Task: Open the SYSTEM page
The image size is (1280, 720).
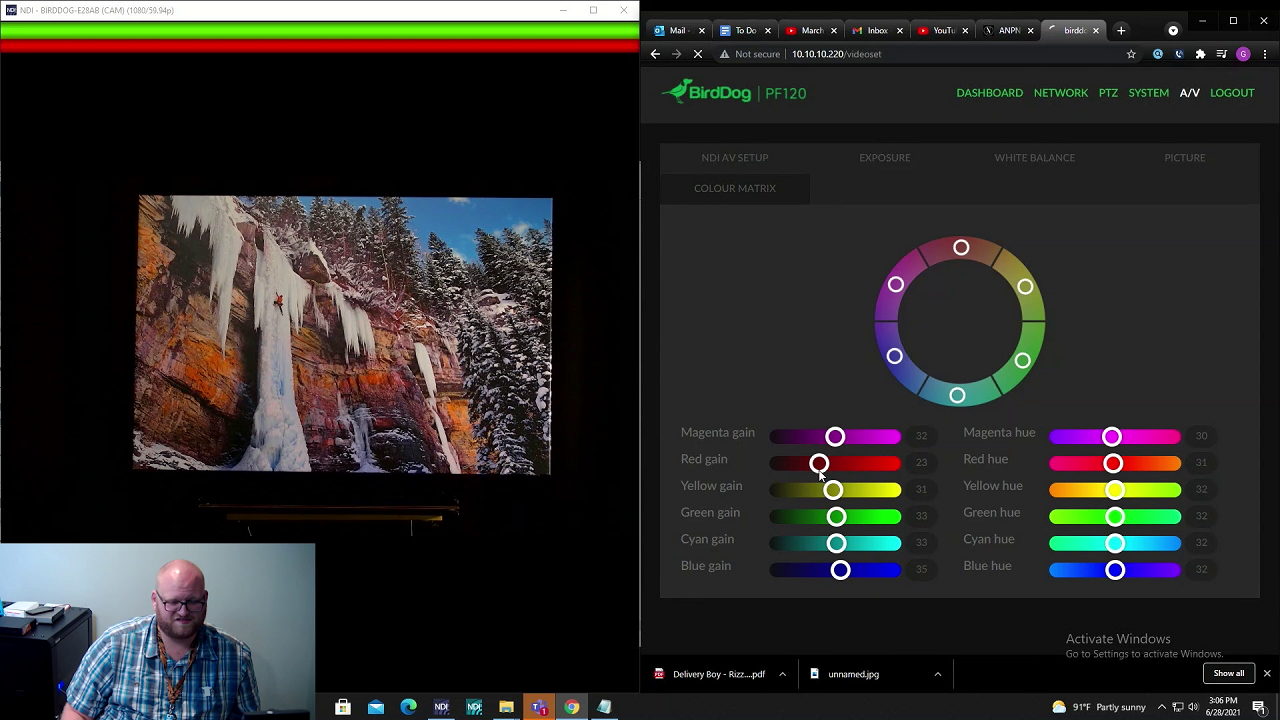Action: pos(1148,93)
